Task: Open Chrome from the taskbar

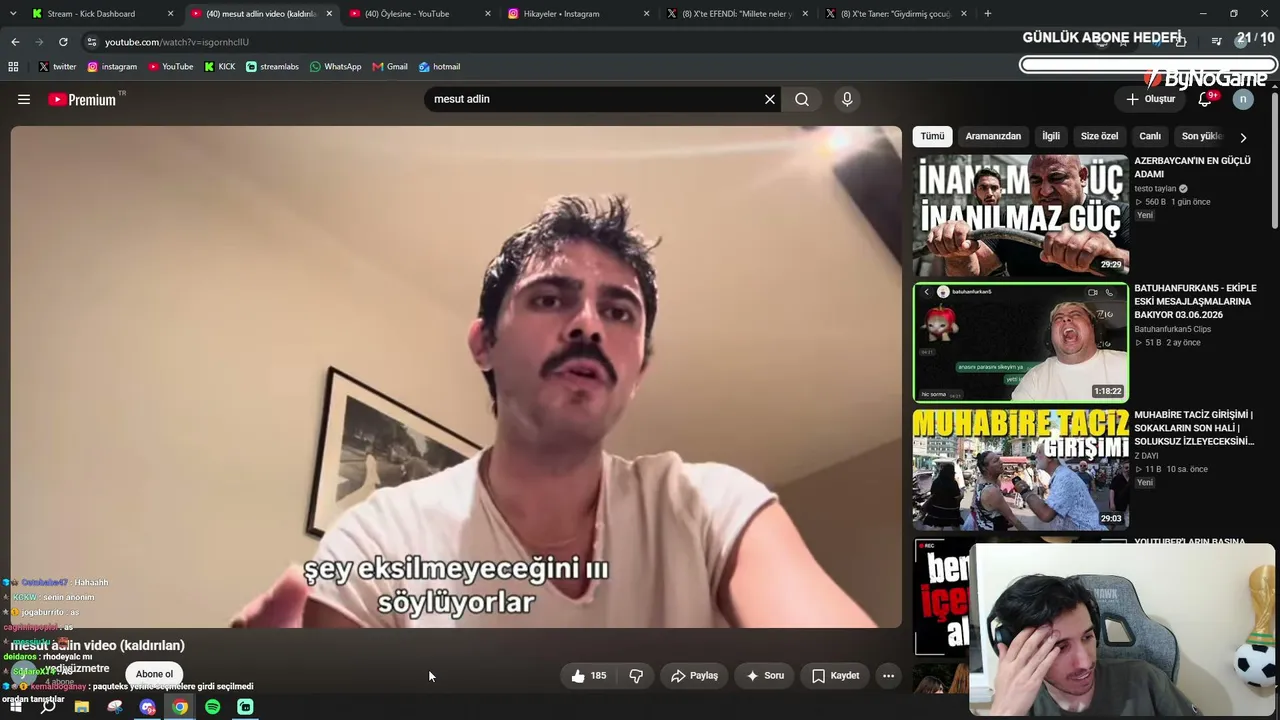Action: [x=180, y=707]
